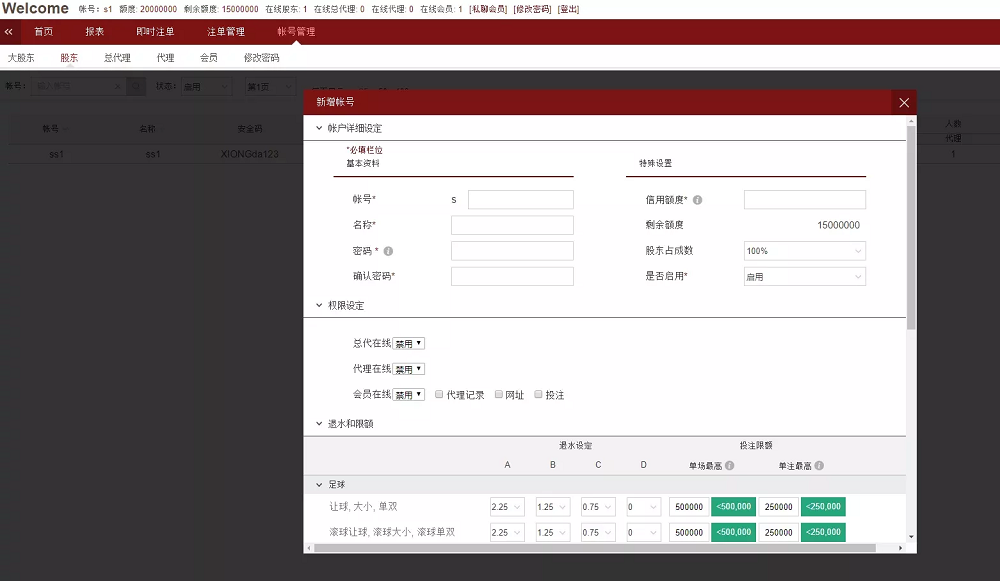Viewport: 1000px width, 581px height.
Task: Collapse the navigation with the « icon
Action: coord(9,31)
